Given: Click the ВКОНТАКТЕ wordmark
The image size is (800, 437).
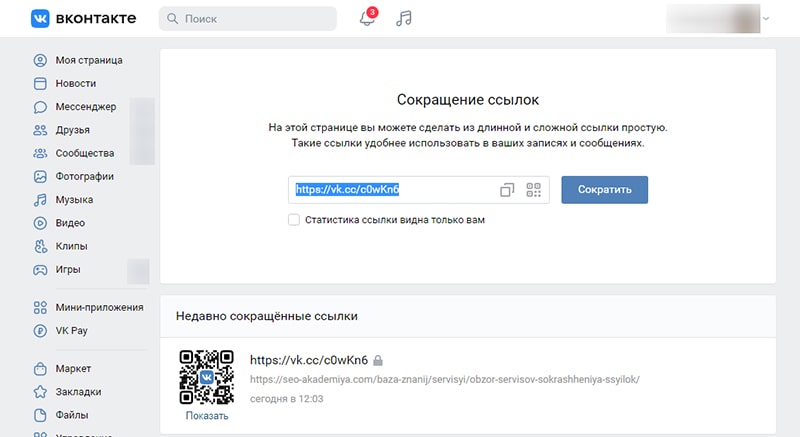Looking at the screenshot, I should point(96,18).
